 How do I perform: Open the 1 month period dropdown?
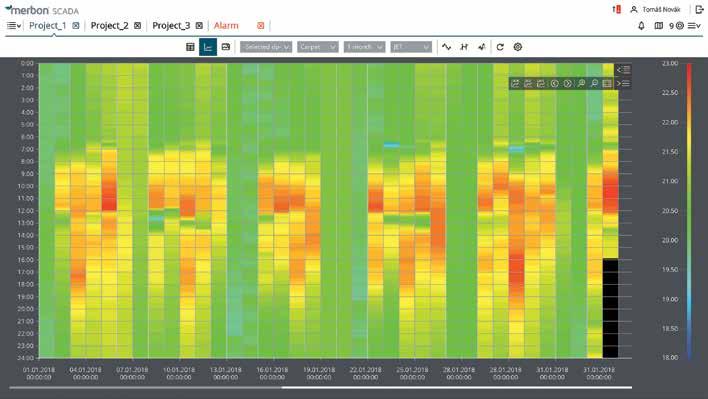click(364, 47)
